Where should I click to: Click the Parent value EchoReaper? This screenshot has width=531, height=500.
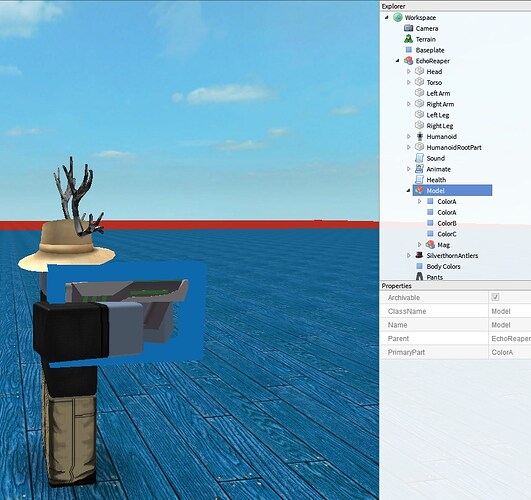(x=511, y=338)
